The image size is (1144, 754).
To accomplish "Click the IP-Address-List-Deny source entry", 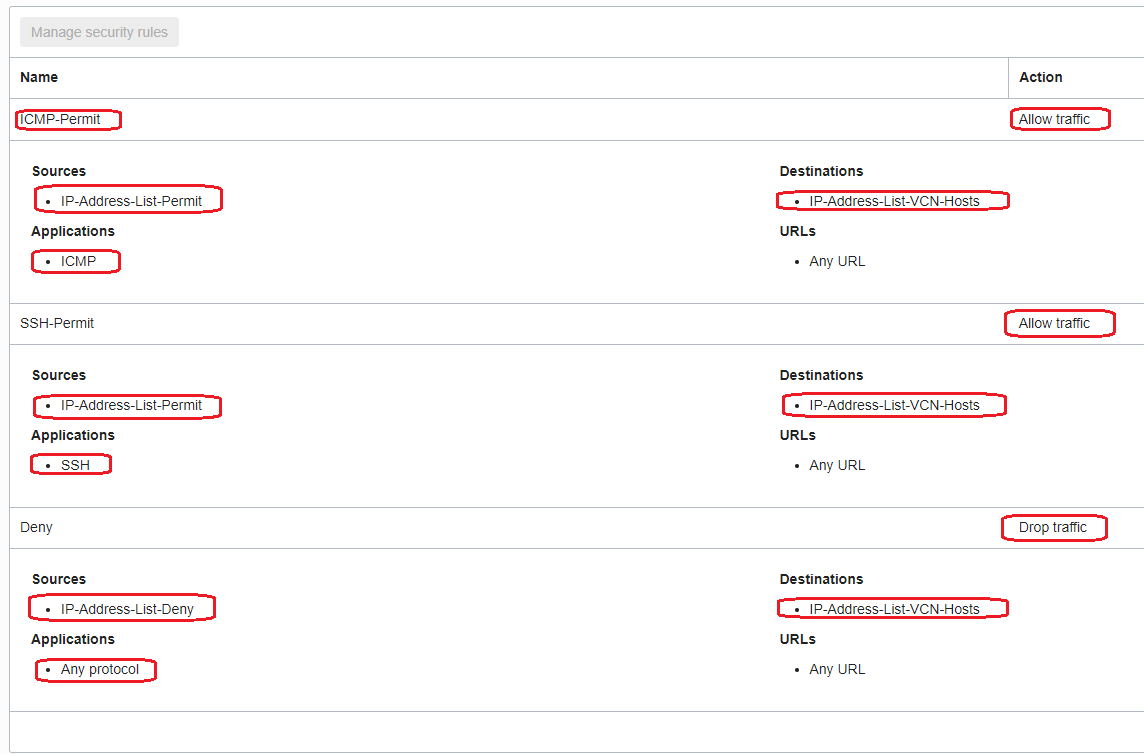I will coord(127,609).
